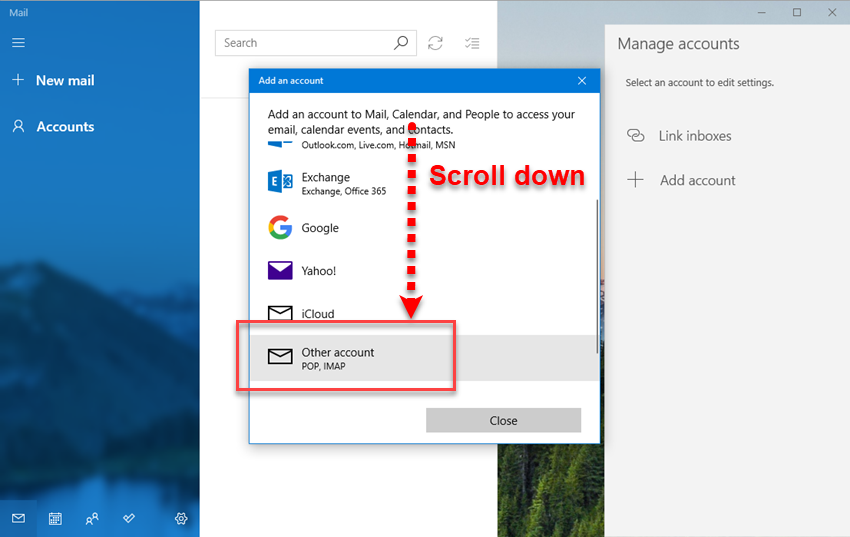Open Calendar from bottom bar

click(55, 519)
